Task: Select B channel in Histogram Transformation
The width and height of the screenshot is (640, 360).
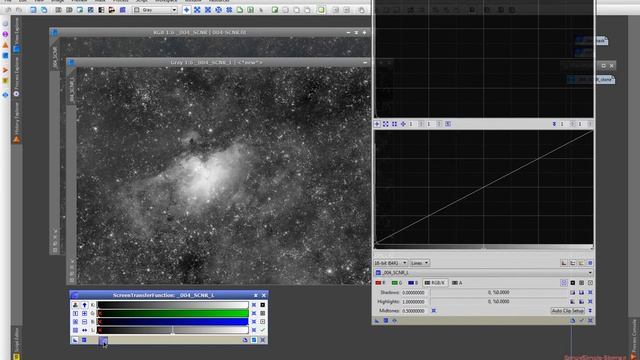Action: pos(413,283)
